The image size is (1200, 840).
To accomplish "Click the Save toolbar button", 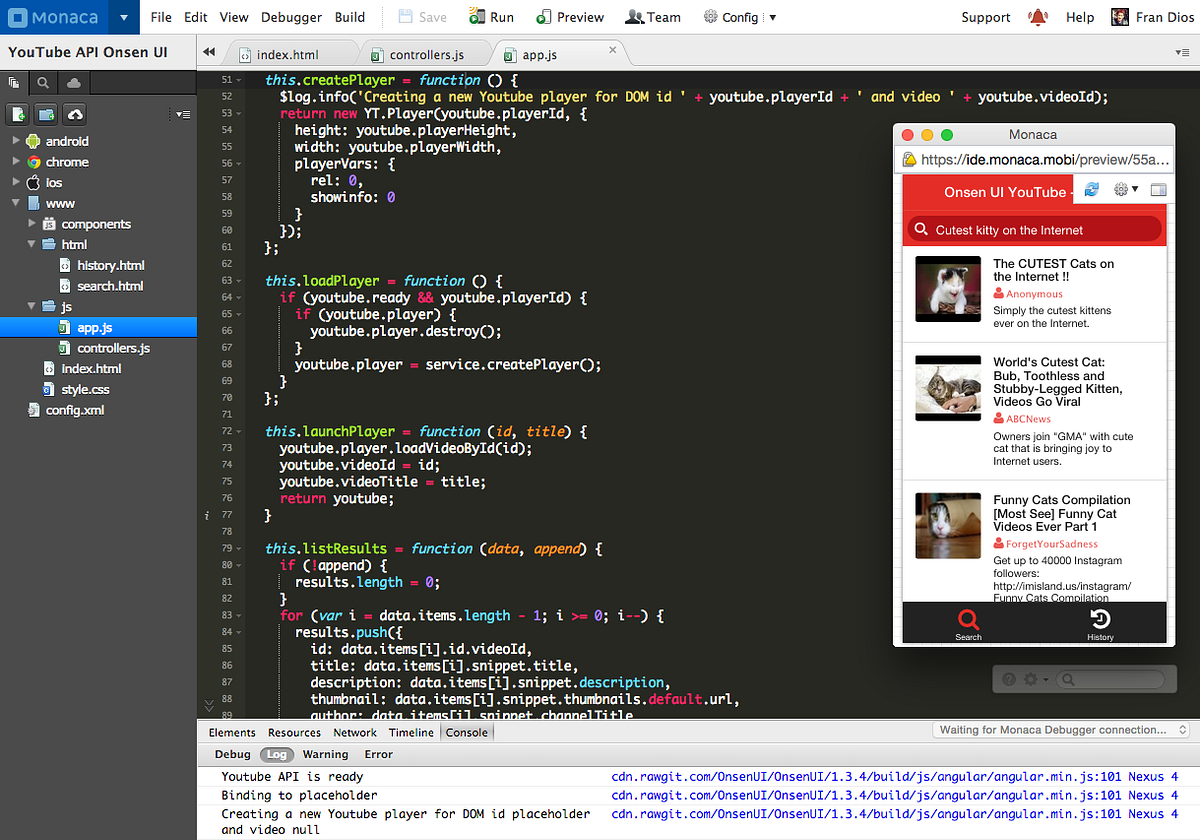I will [422, 17].
